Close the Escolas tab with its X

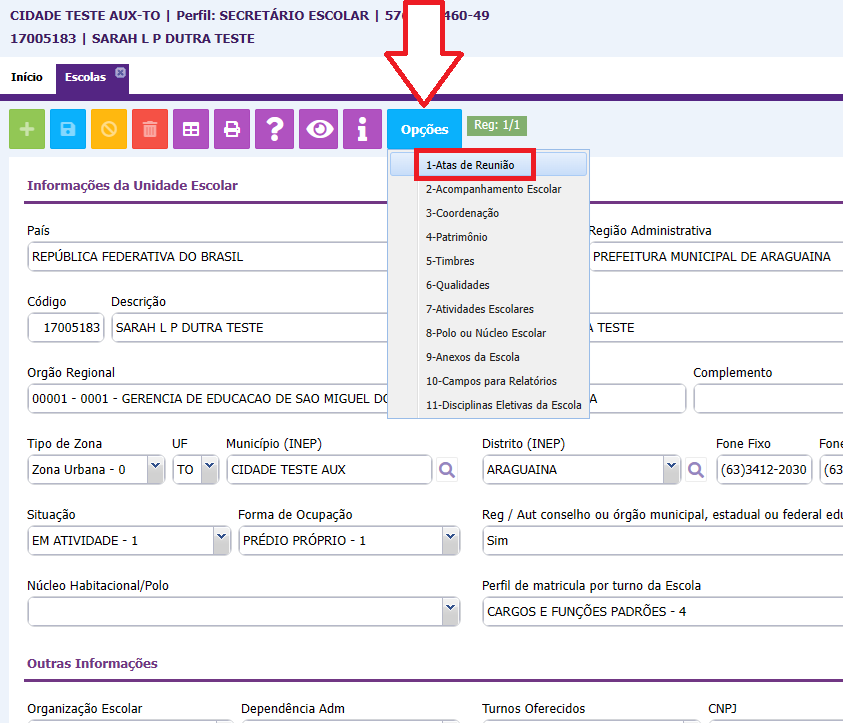click(120, 72)
